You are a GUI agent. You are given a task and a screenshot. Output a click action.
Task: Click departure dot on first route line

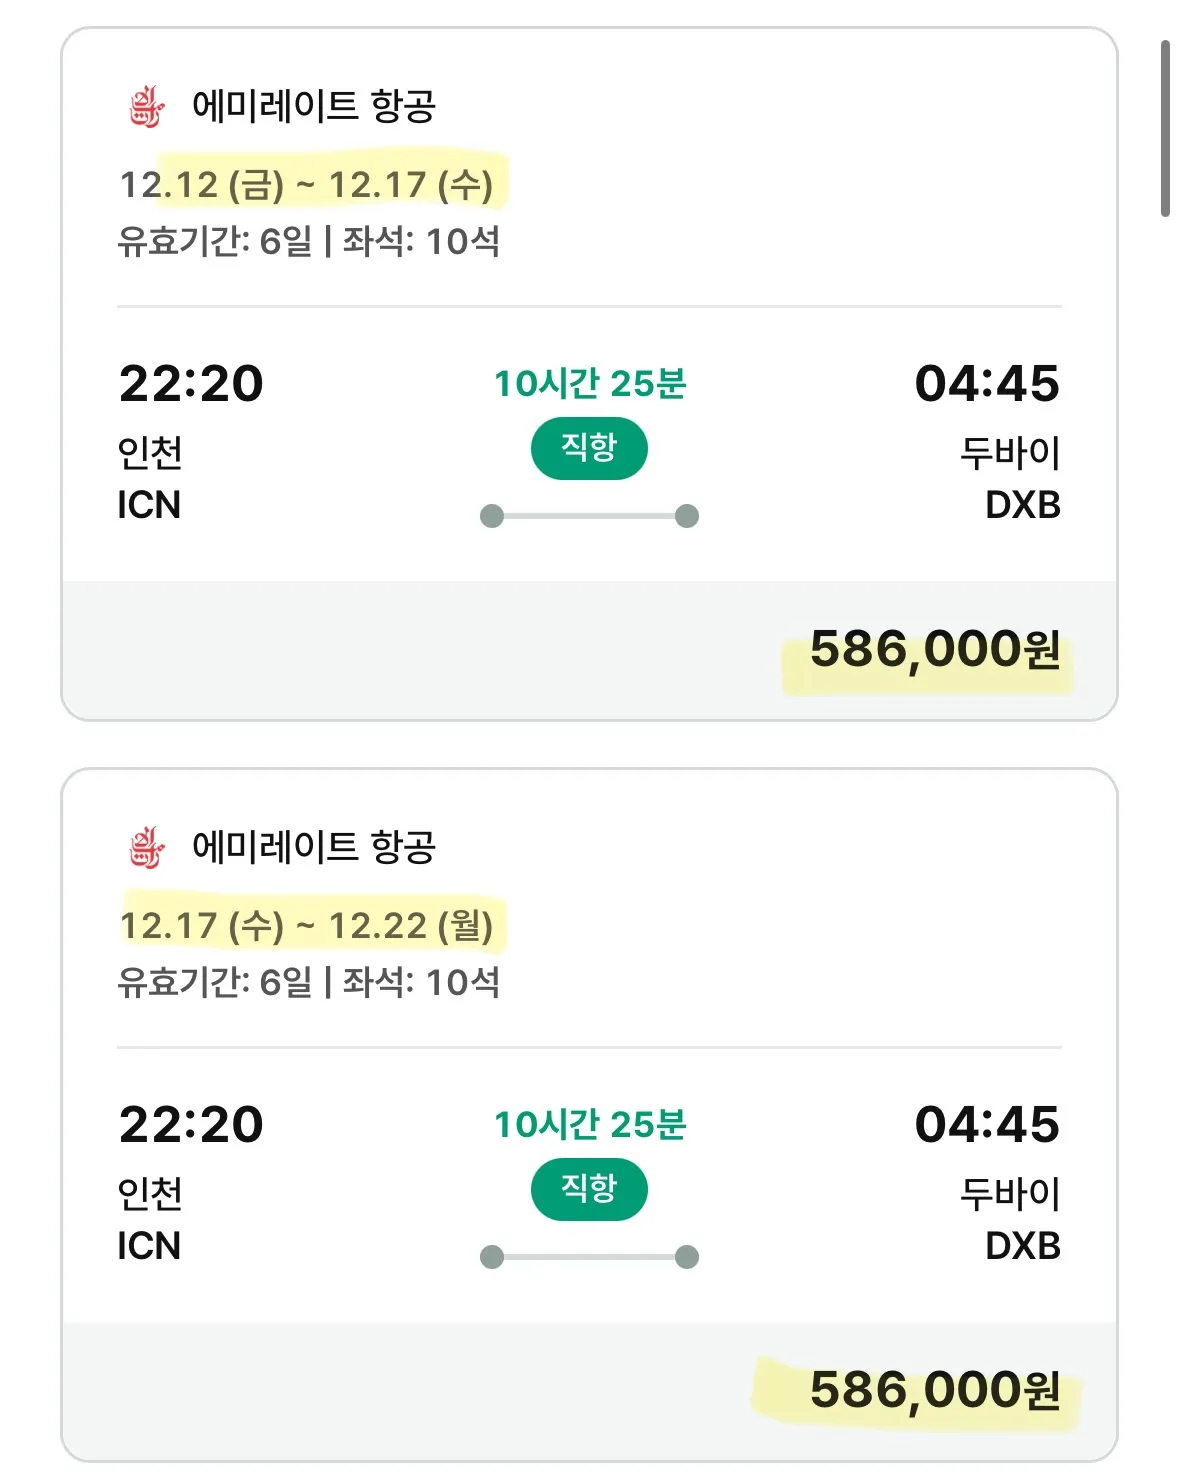click(491, 516)
